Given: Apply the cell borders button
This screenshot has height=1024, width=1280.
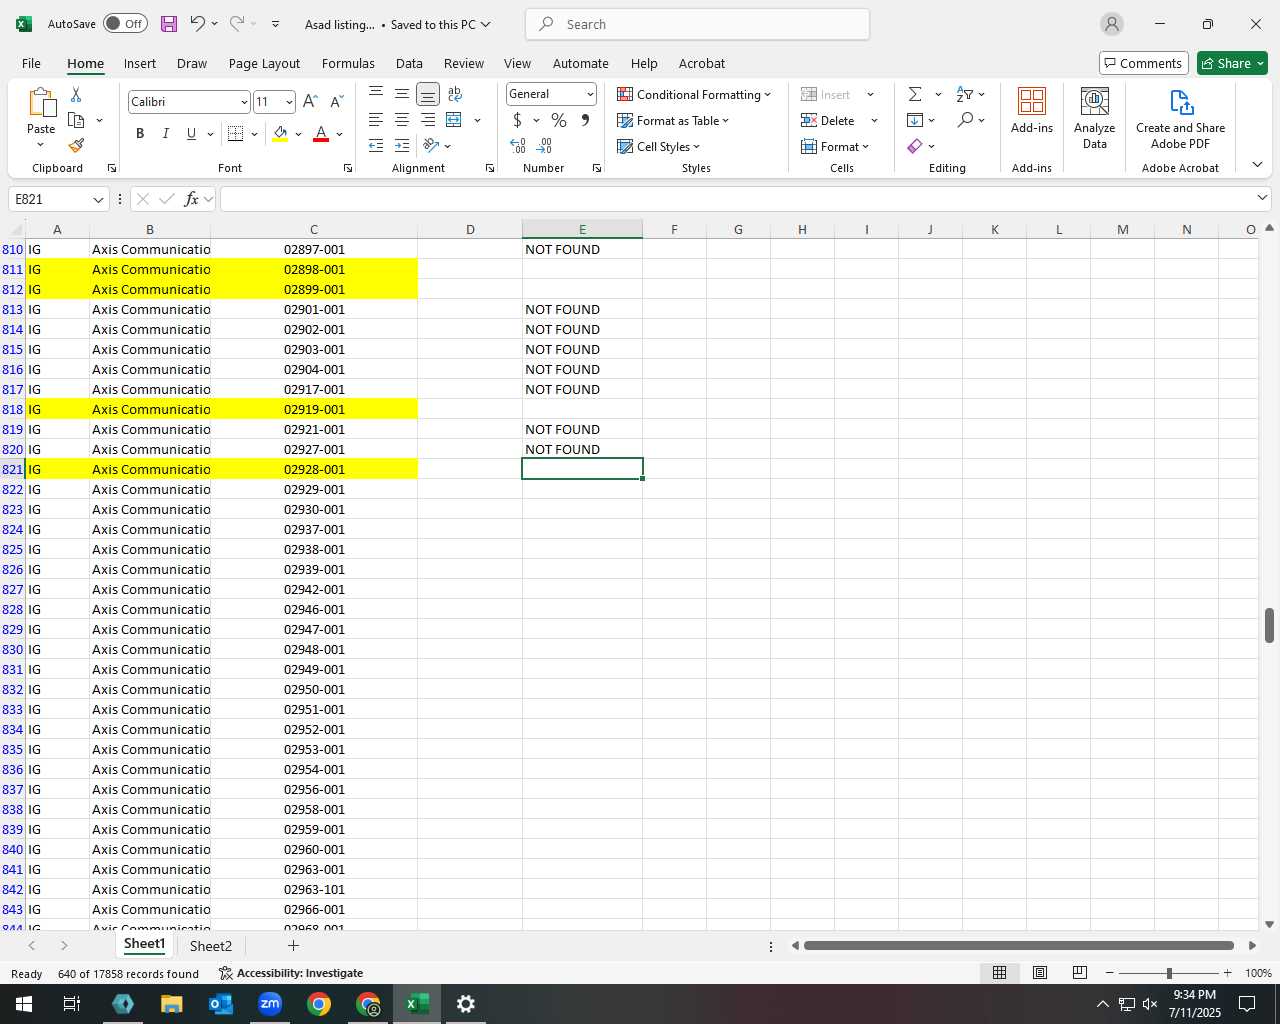Looking at the screenshot, I should click(x=236, y=133).
